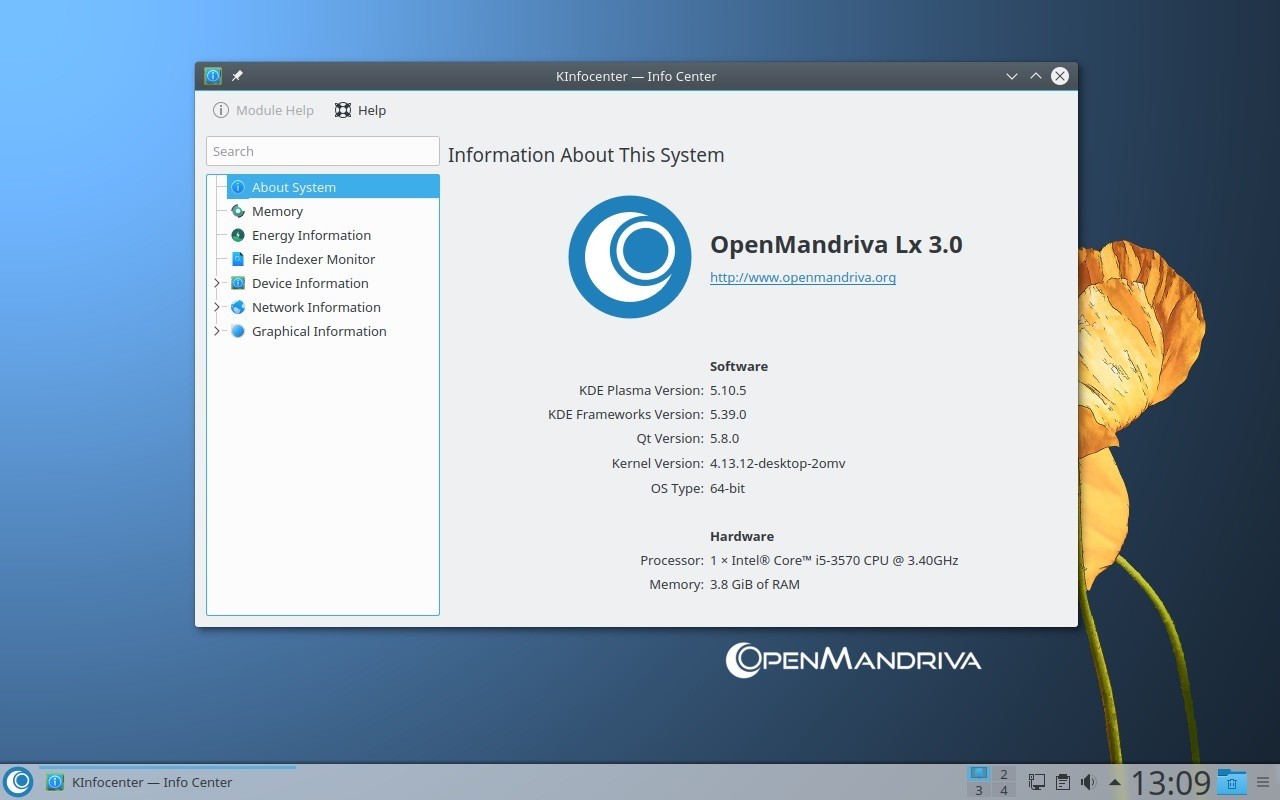Screen dimensions: 1280x800
Task: Switch to virtual desktop 3 in the pager
Action: 978,789
